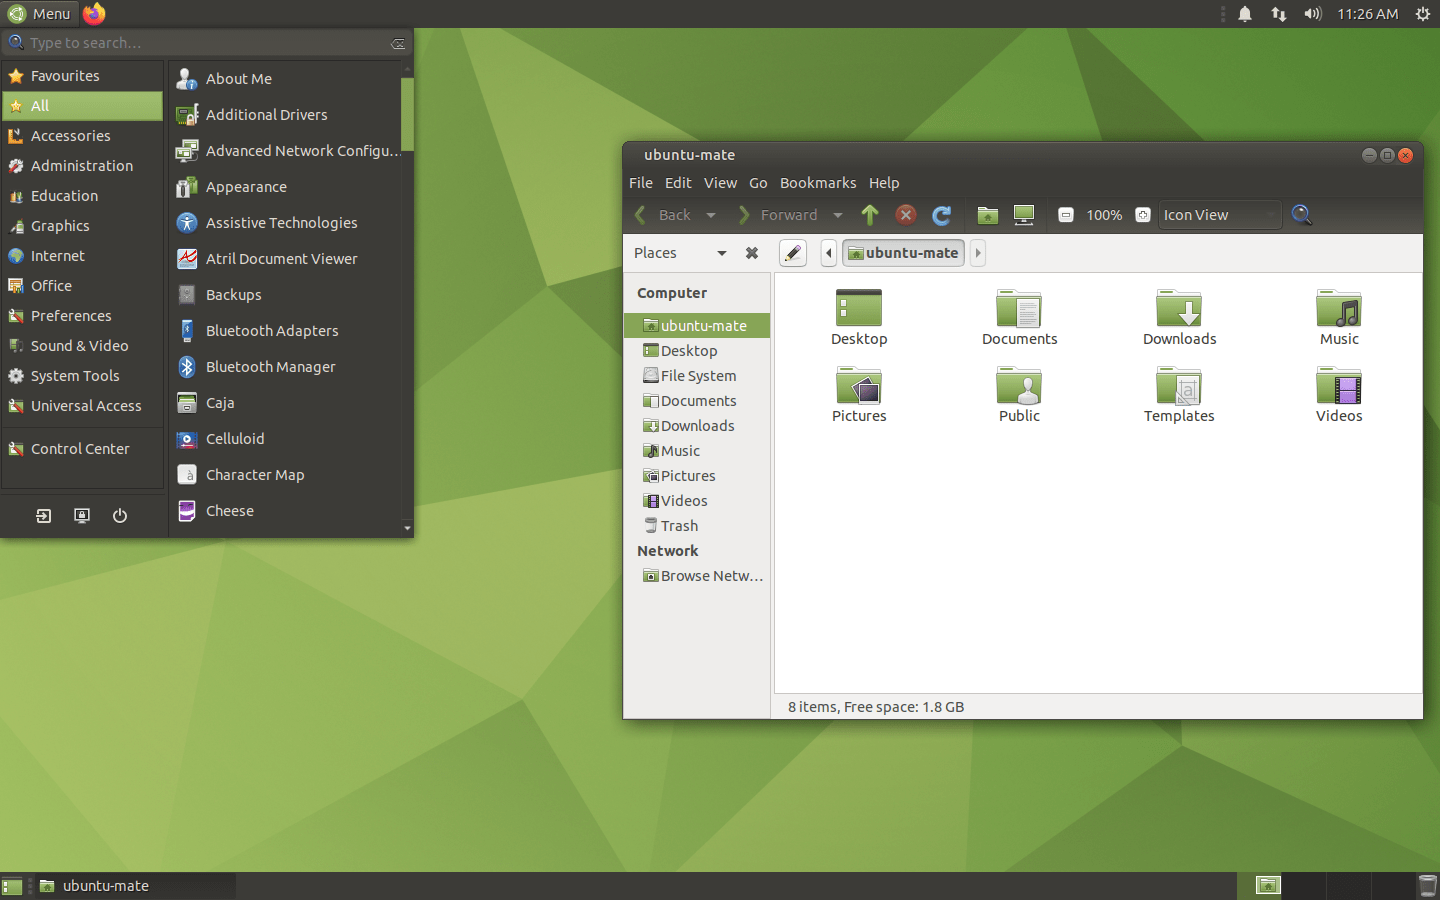Select Trash in Places sidebar
Image resolution: width=1440 pixels, height=900 pixels.
(x=697, y=526)
